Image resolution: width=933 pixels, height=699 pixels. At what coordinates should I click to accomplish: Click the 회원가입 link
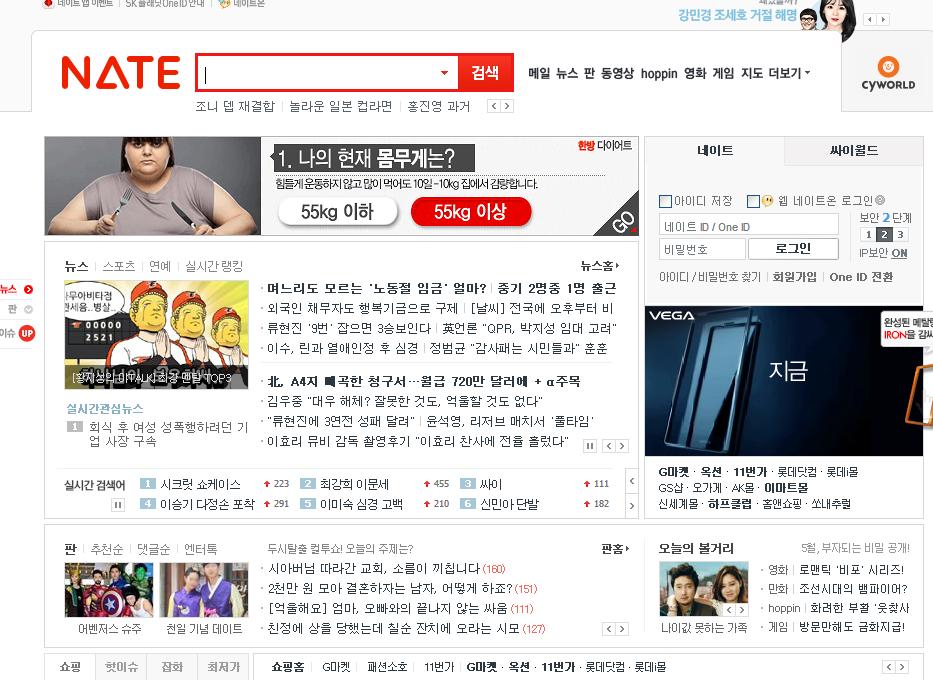[x=794, y=277]
